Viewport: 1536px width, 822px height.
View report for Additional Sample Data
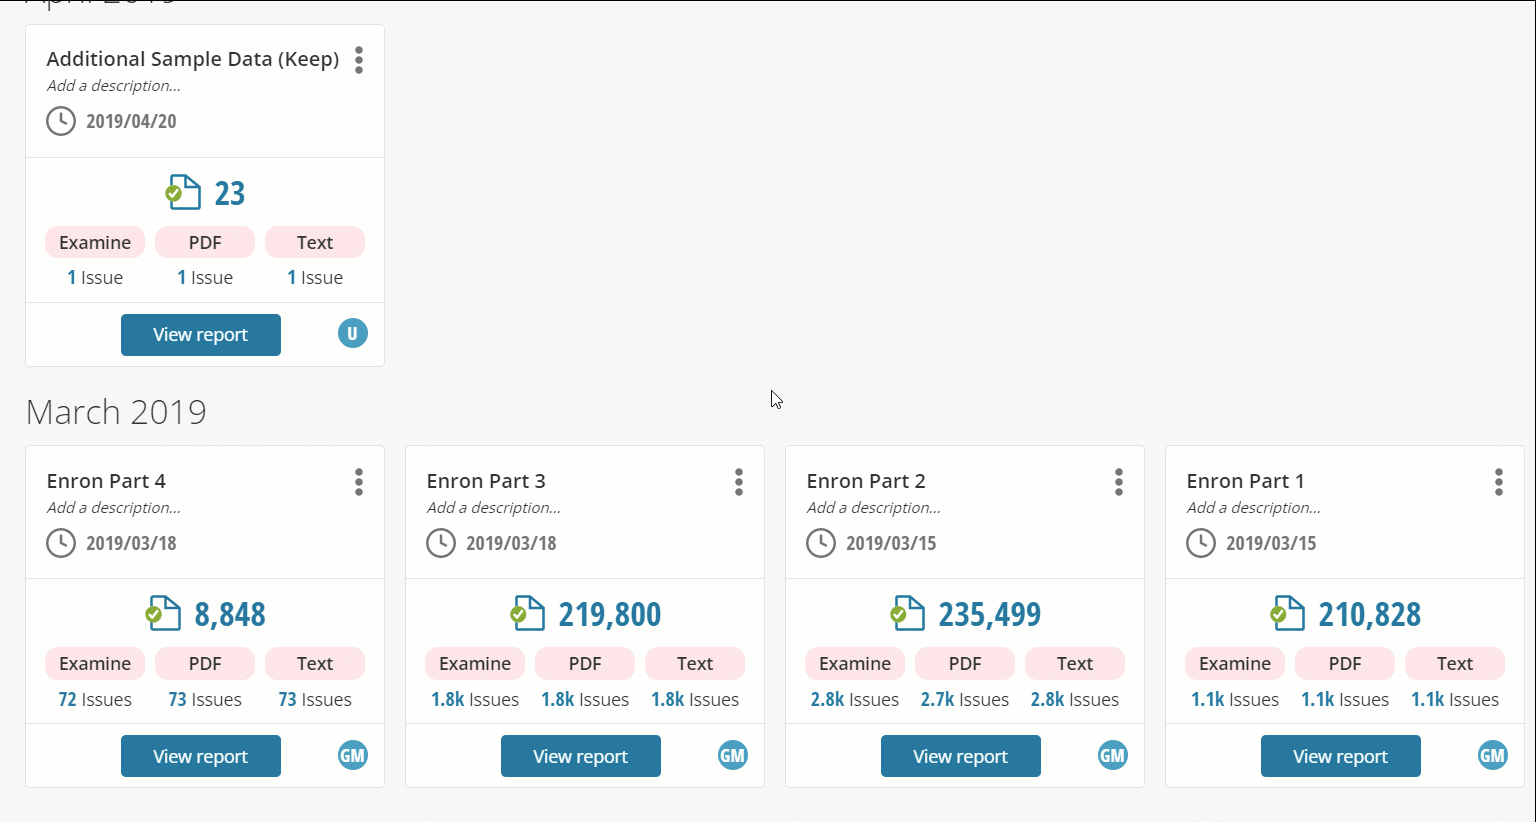pyautogui.click(x=201, y=335)
